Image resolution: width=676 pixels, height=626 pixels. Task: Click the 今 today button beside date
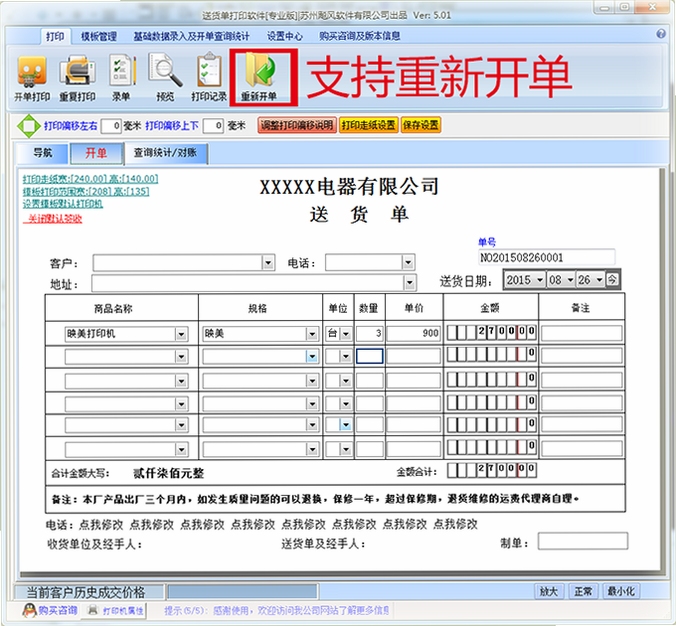click(x=612, y=280)
